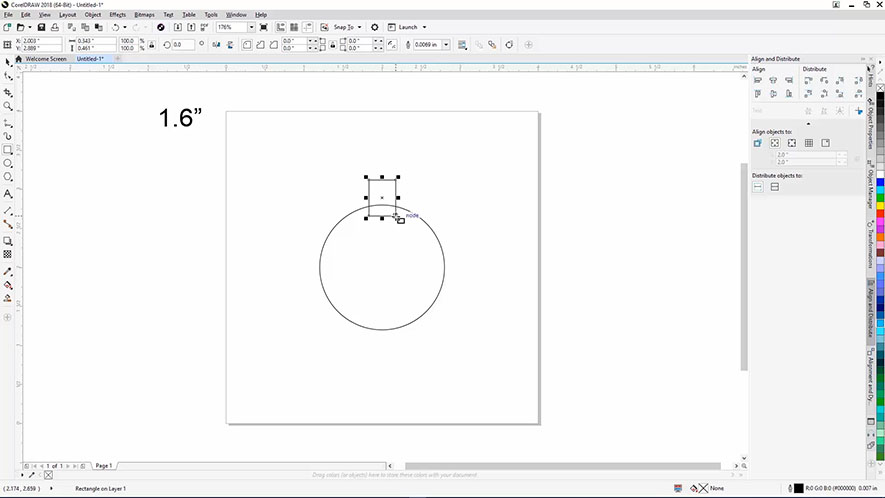This screenshot has width=885, height=498.
Task: Click the Page 1 tab
Action: pos(102,466)
